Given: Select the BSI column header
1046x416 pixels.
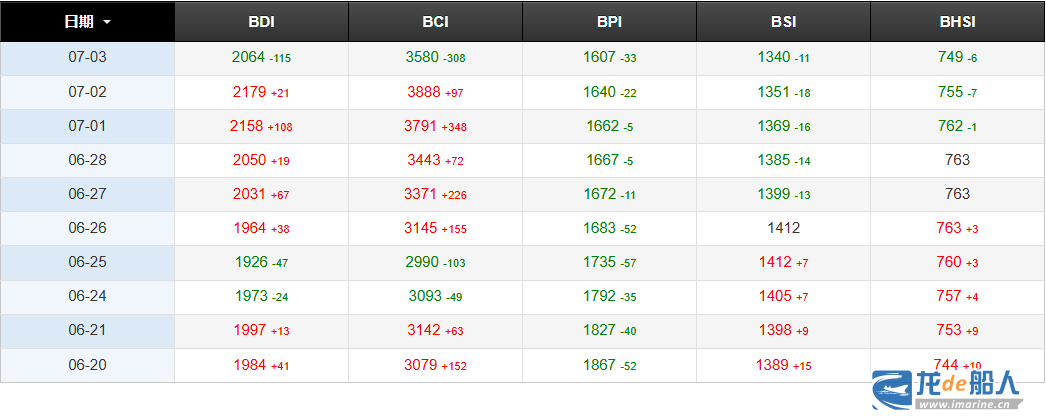Looking at the screenshot, I should pos(783,21).
